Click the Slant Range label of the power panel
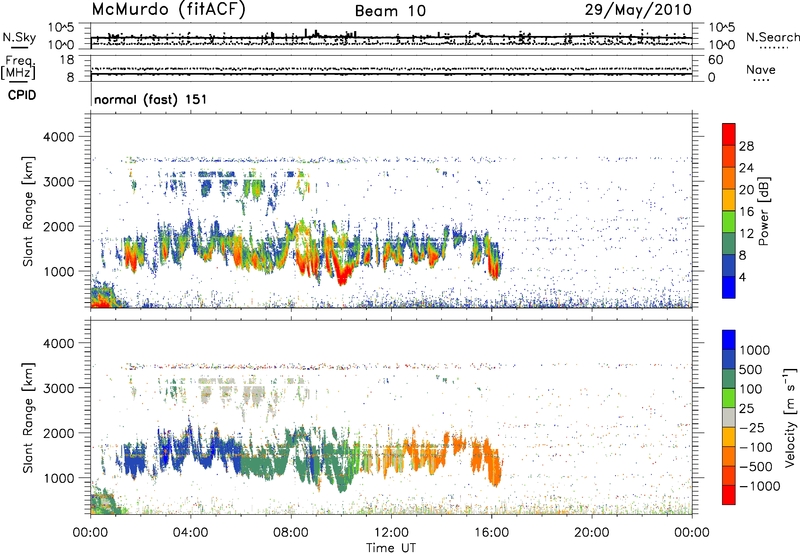Screen dimensions: 800x554 [x=28, y=211]
